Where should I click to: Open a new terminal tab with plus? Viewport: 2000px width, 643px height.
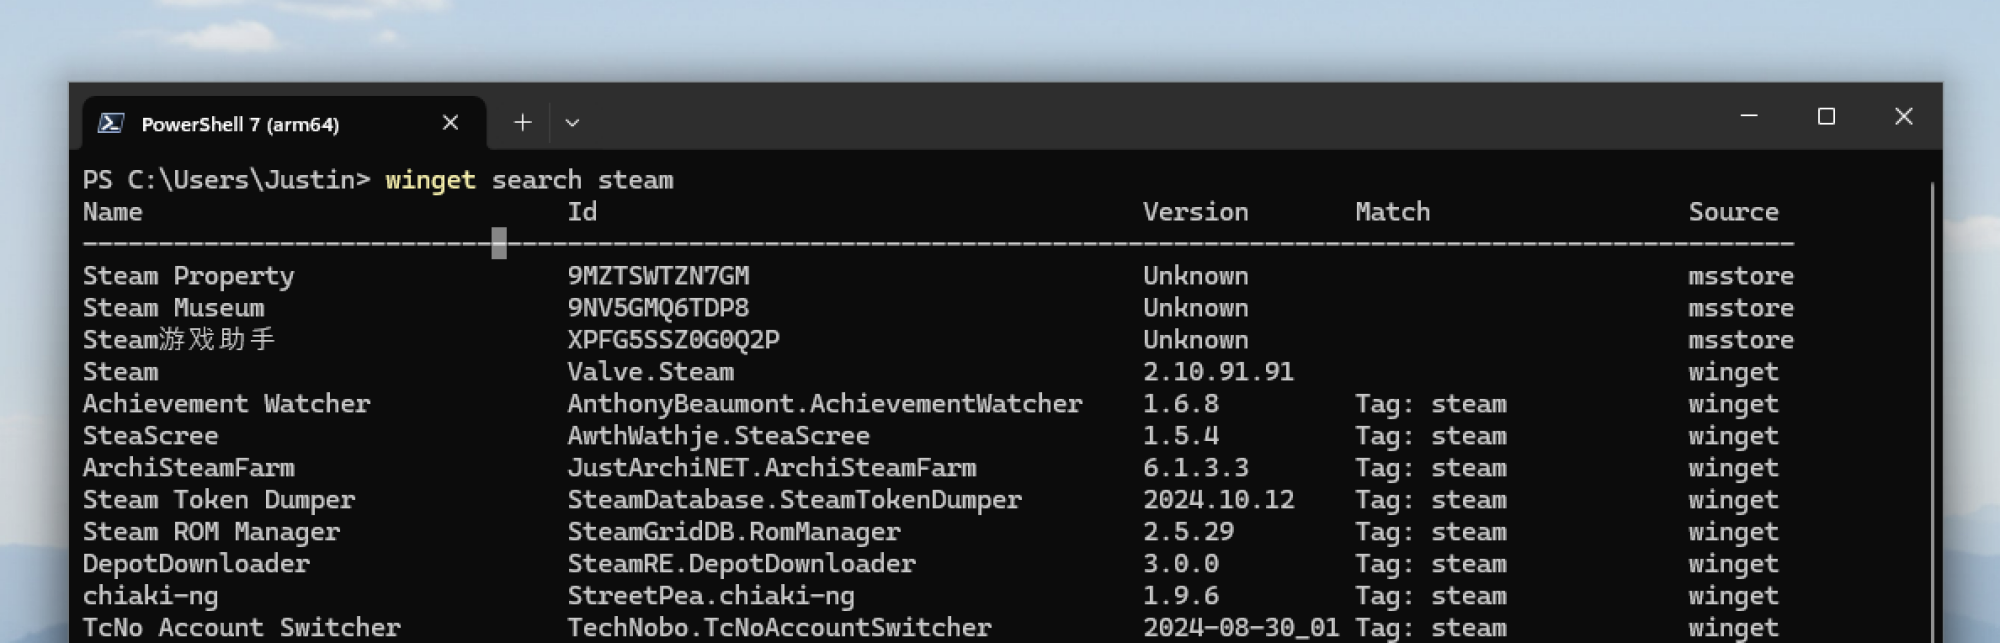522,123
